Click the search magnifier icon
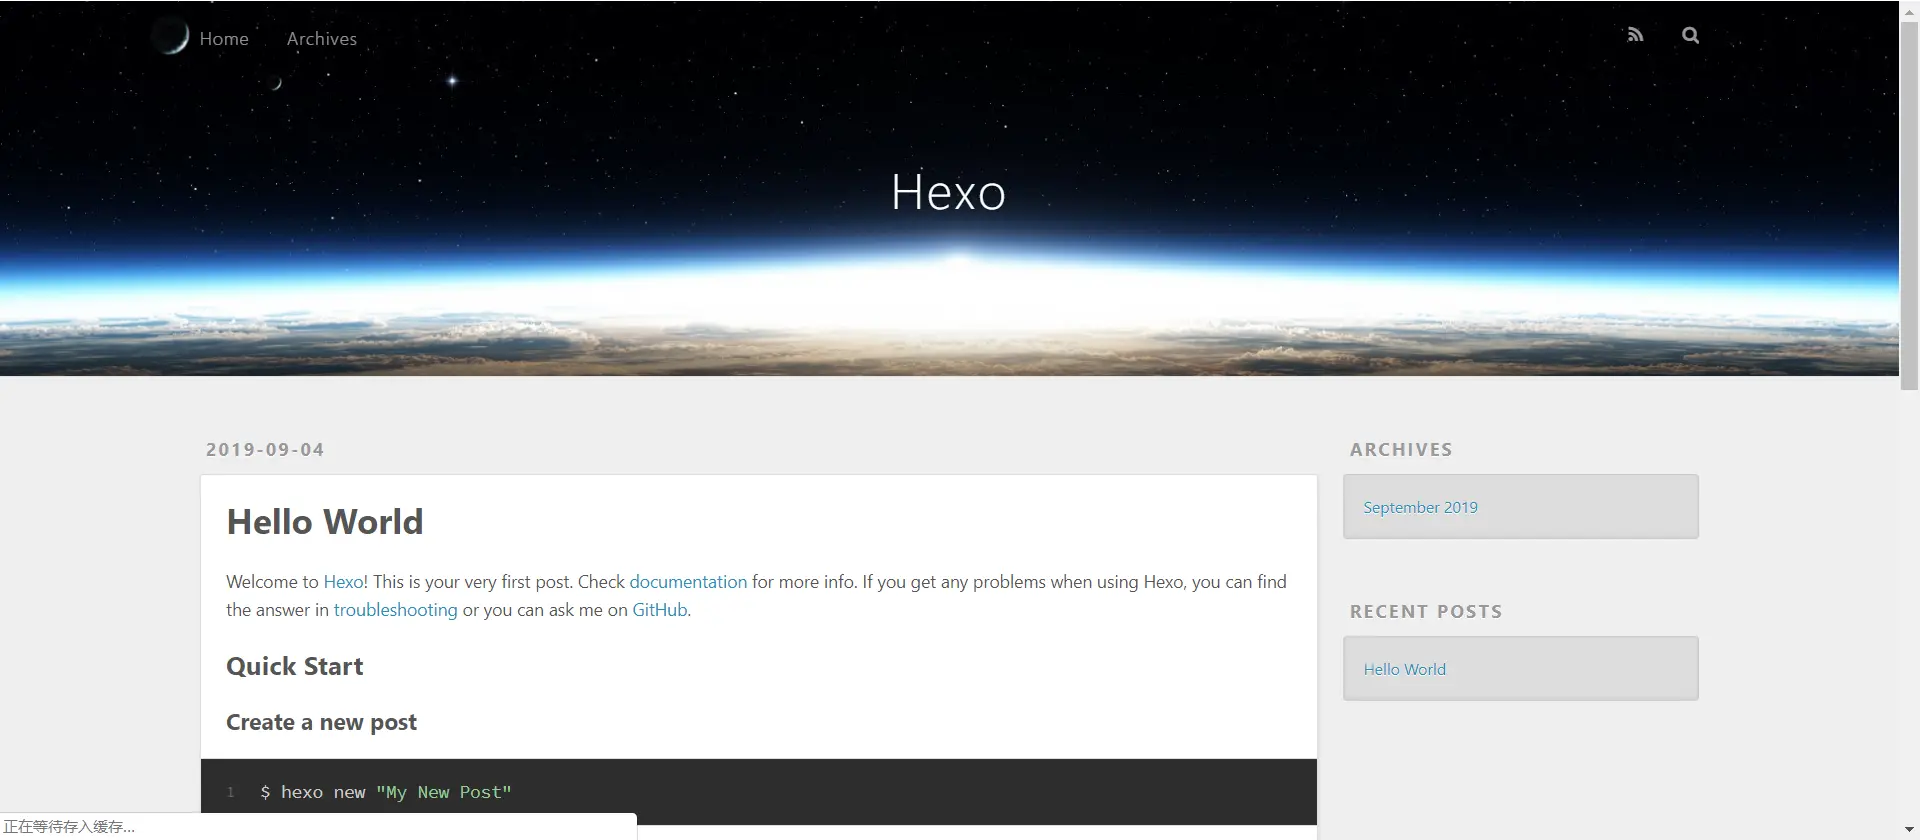The width and height of the screenshot is (1920, 840). coord(1690,35)
